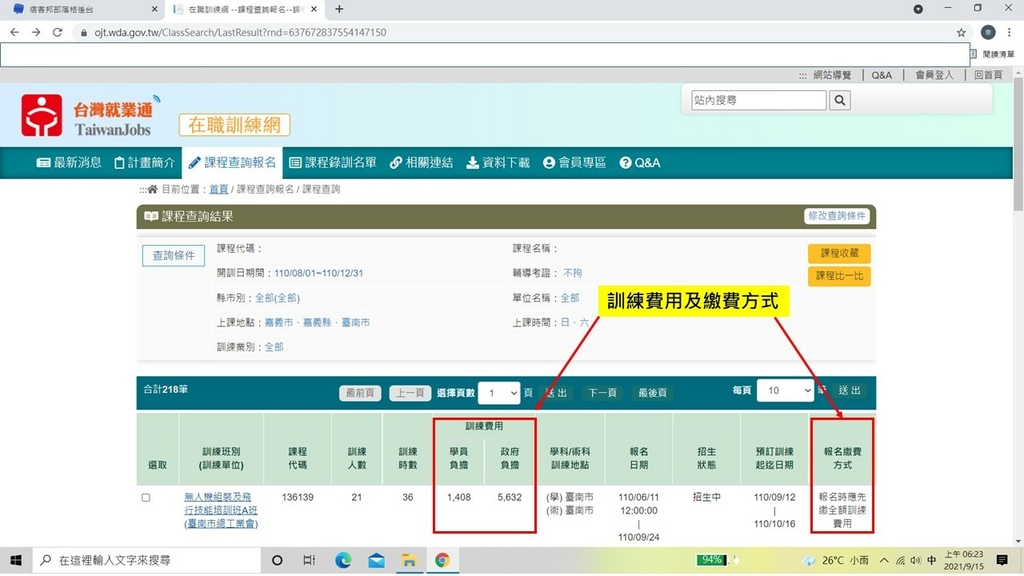Image resolution: width=1024 pixels, height=576 pixels.
Task: Check the box for 無人機組裝 course row
Action: (x=146, y=498)
